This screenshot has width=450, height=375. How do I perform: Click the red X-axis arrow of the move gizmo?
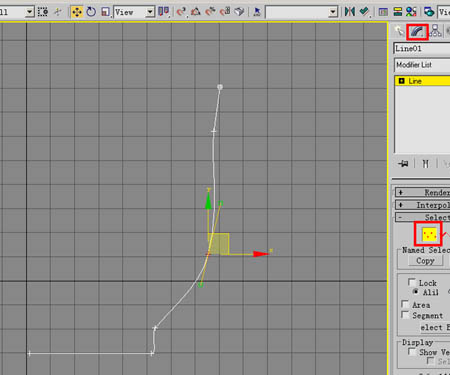coord(261,254)
